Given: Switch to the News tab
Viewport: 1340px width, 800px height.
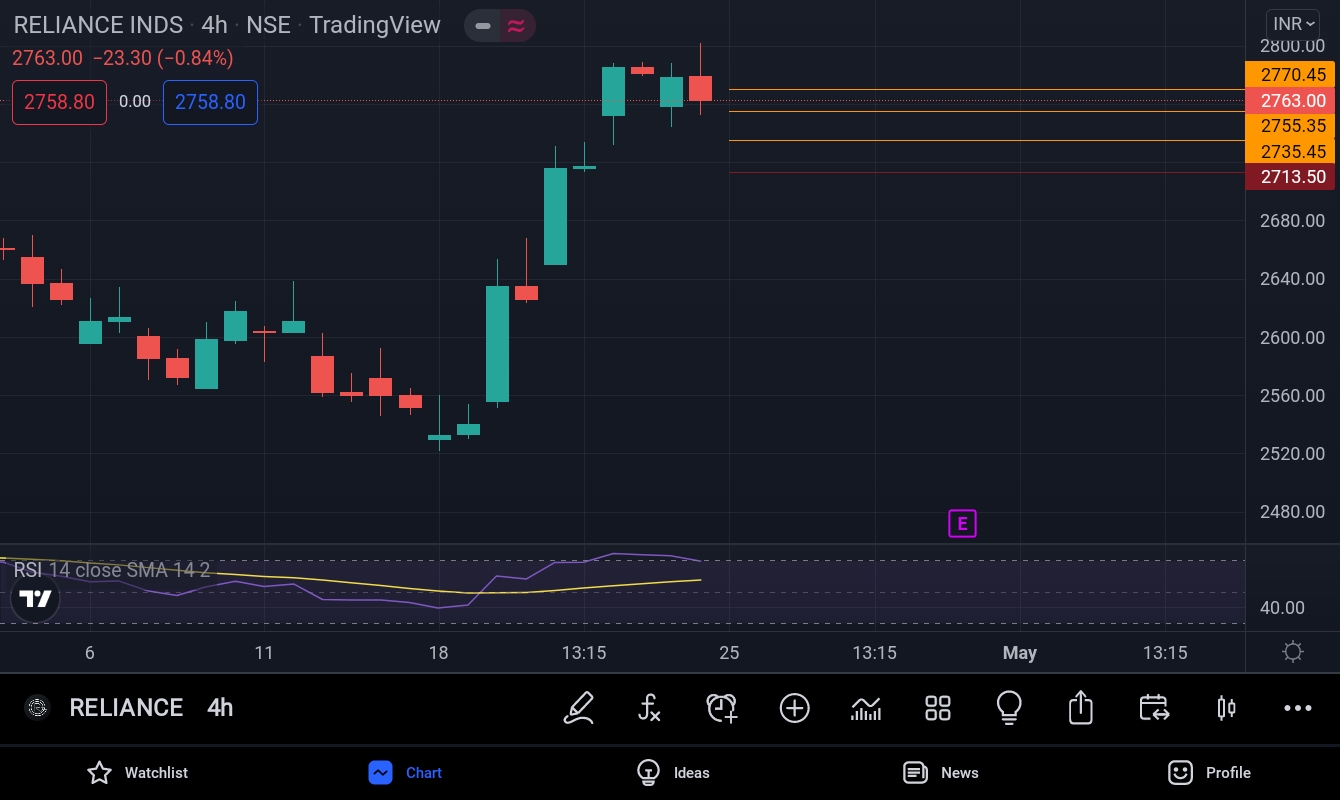Looking at the screenshot, I should (x=940, y=772).
